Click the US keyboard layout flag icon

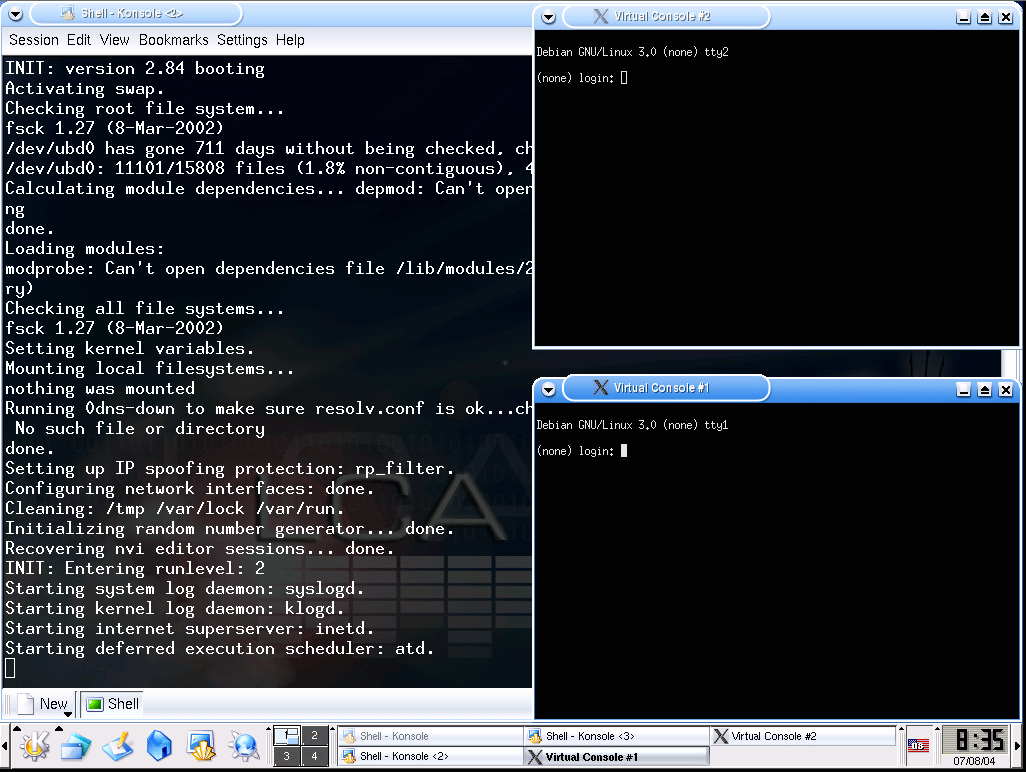(x=918, y=745)
